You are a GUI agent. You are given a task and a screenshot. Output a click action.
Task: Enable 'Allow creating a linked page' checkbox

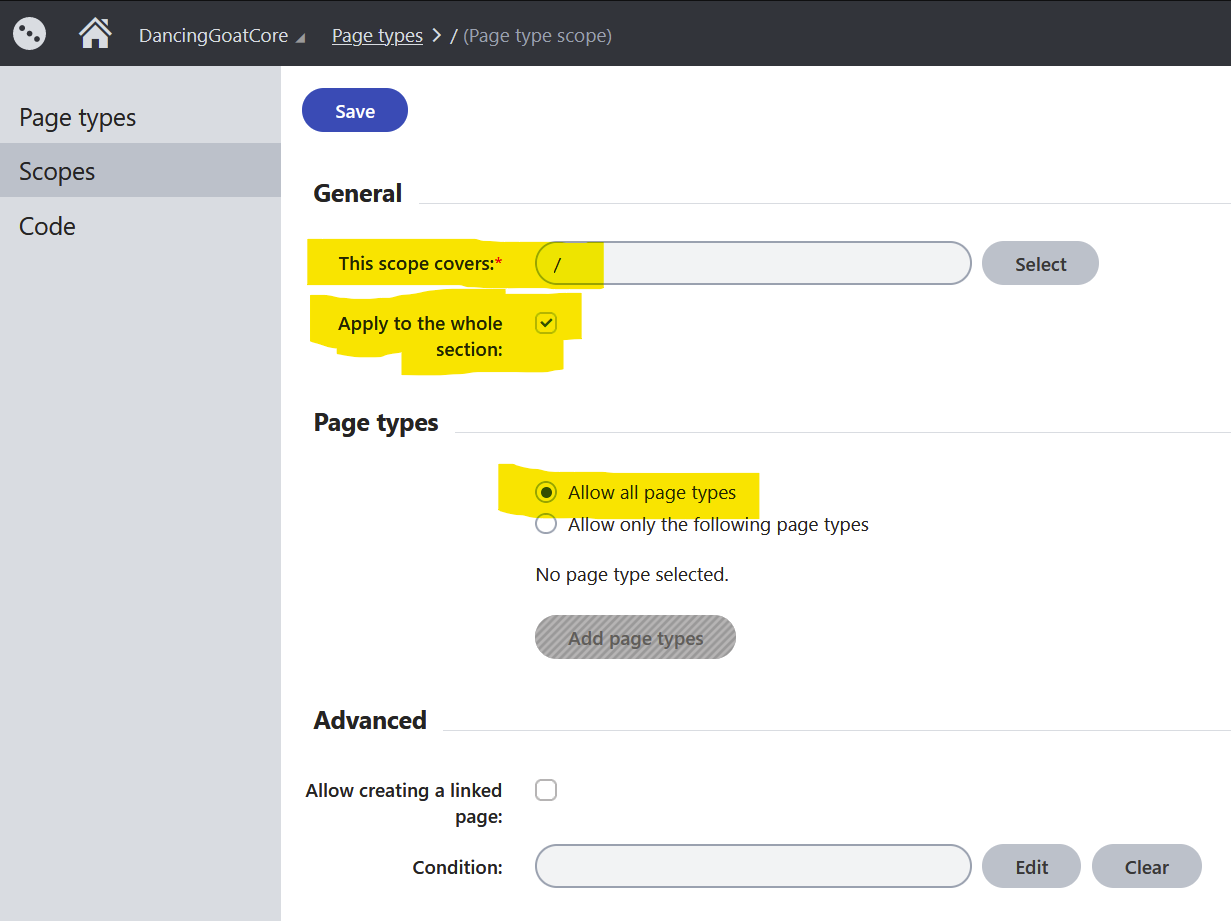(x=546, y=791)
